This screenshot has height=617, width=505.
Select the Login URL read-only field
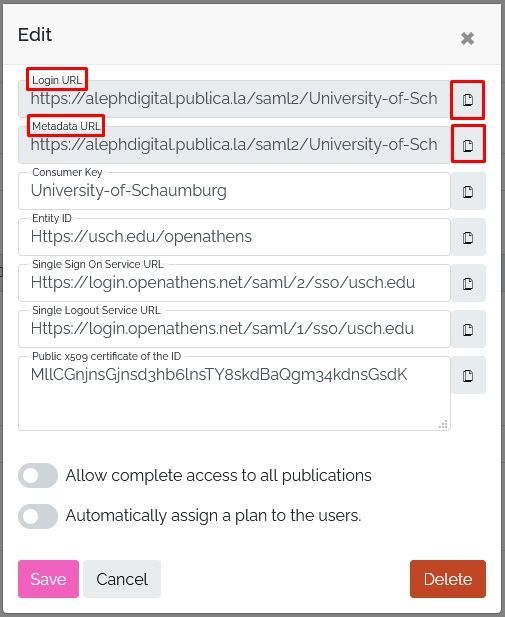pos(234,99)
